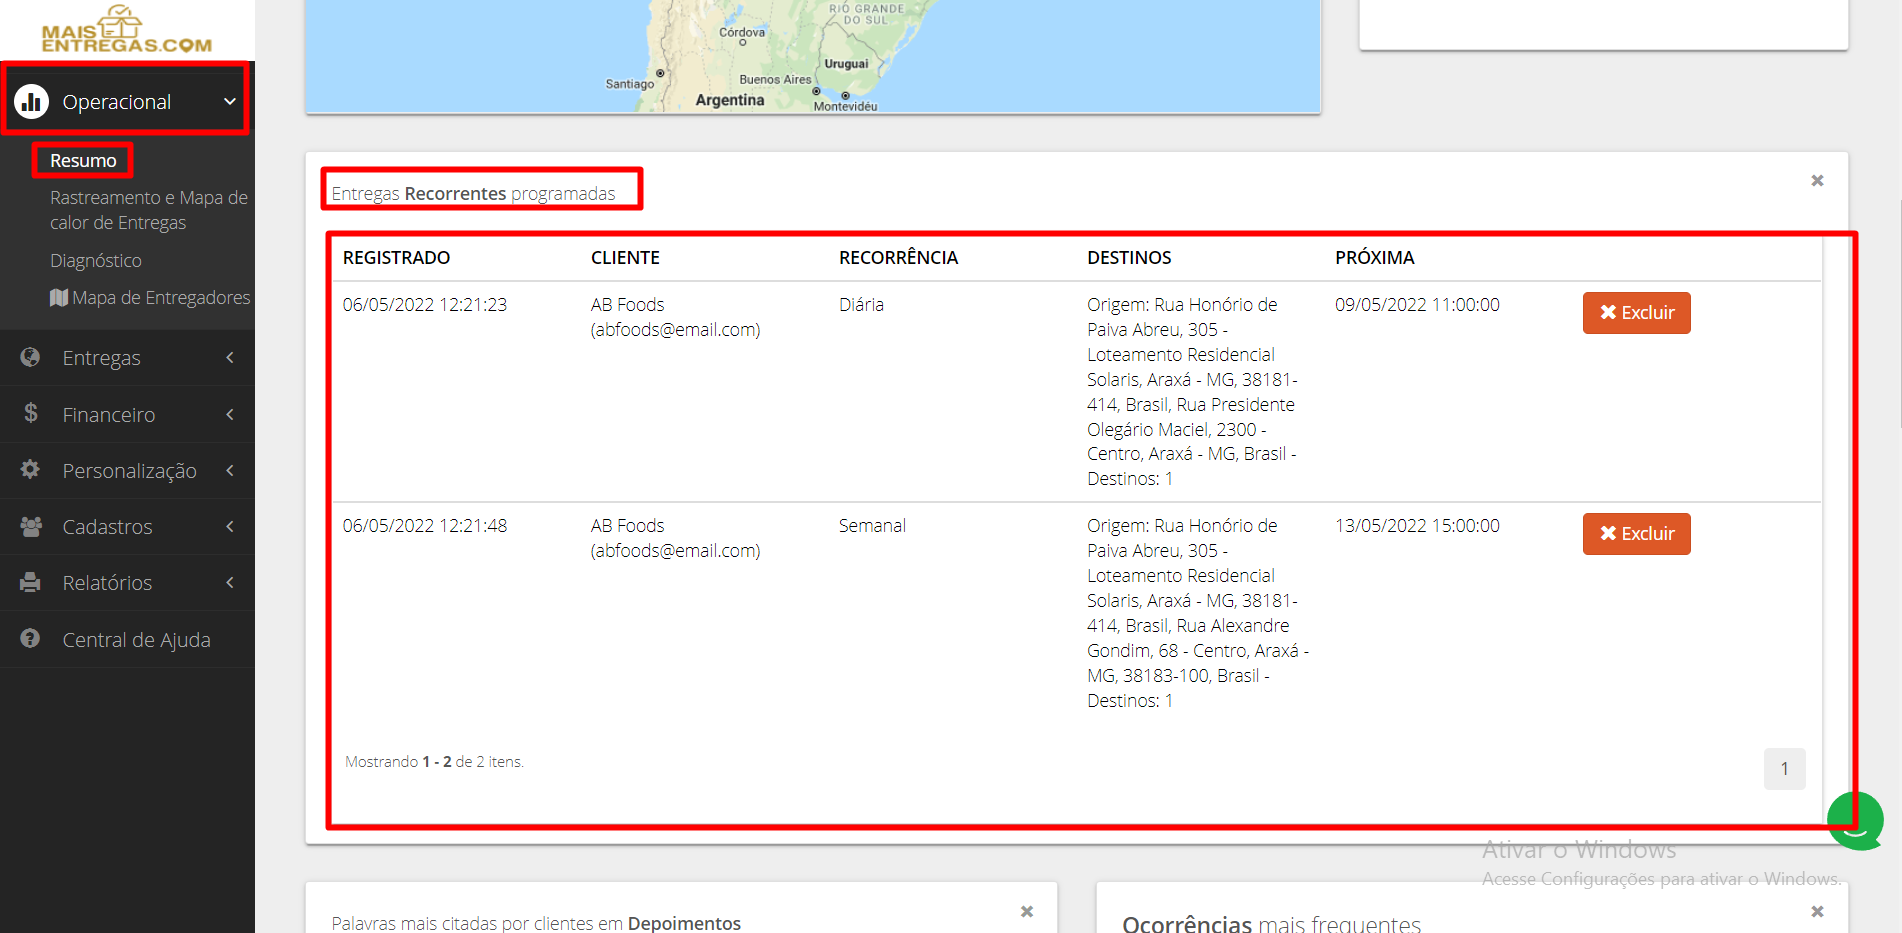This screenshot has width=1902, height=933.
Task: Open the green chat bubble widget
Action: (1855, 821)
